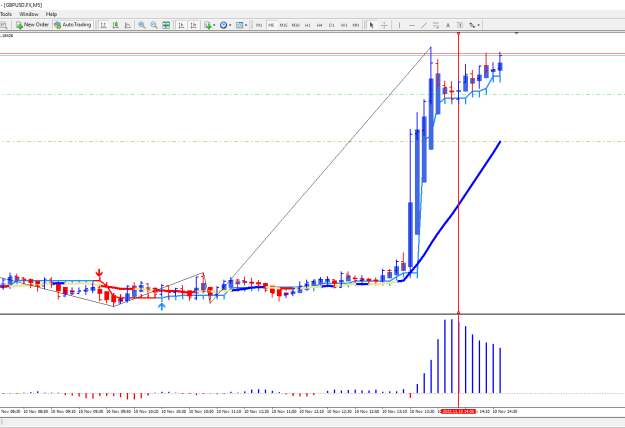Image resolution: width=625 pixels, height=428 pixels.
Task: Select the red vertical line top handle
Action: 458,33
